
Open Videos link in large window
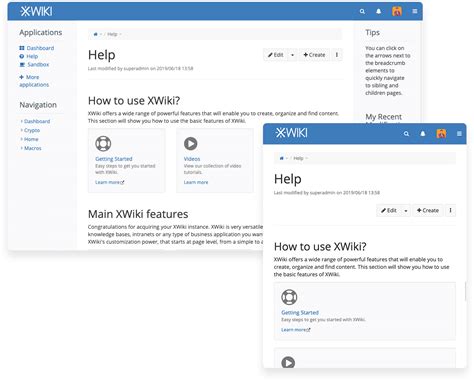pos(192,159)
